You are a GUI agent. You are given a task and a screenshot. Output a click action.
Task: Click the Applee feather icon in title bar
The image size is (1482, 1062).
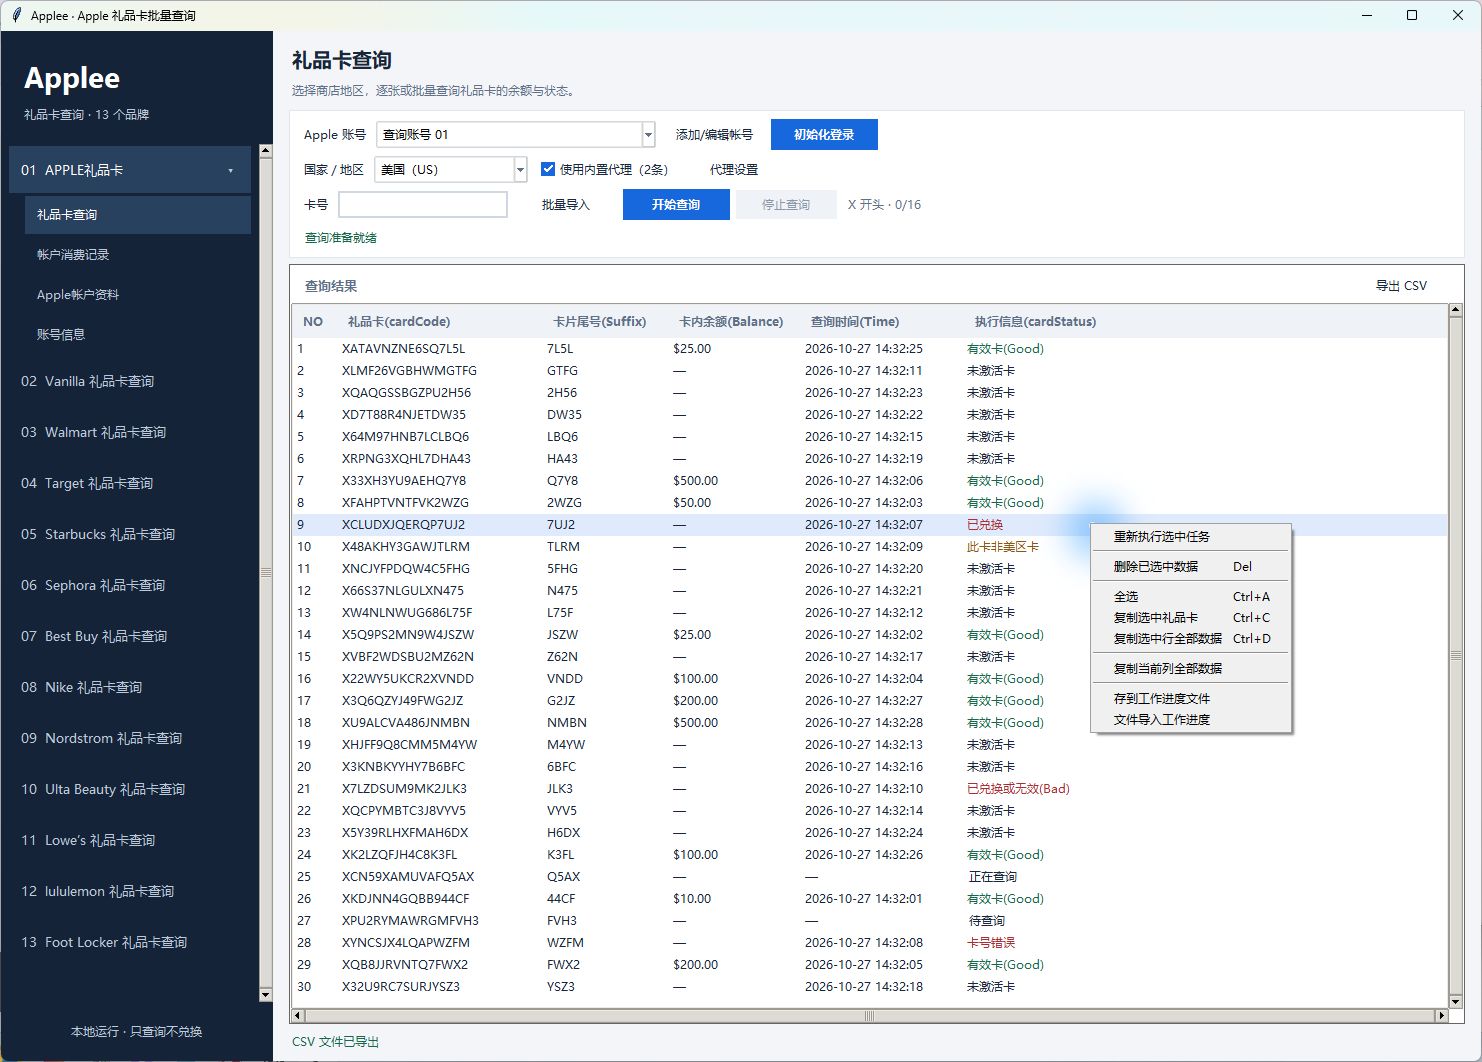click(x=16, y=15)
